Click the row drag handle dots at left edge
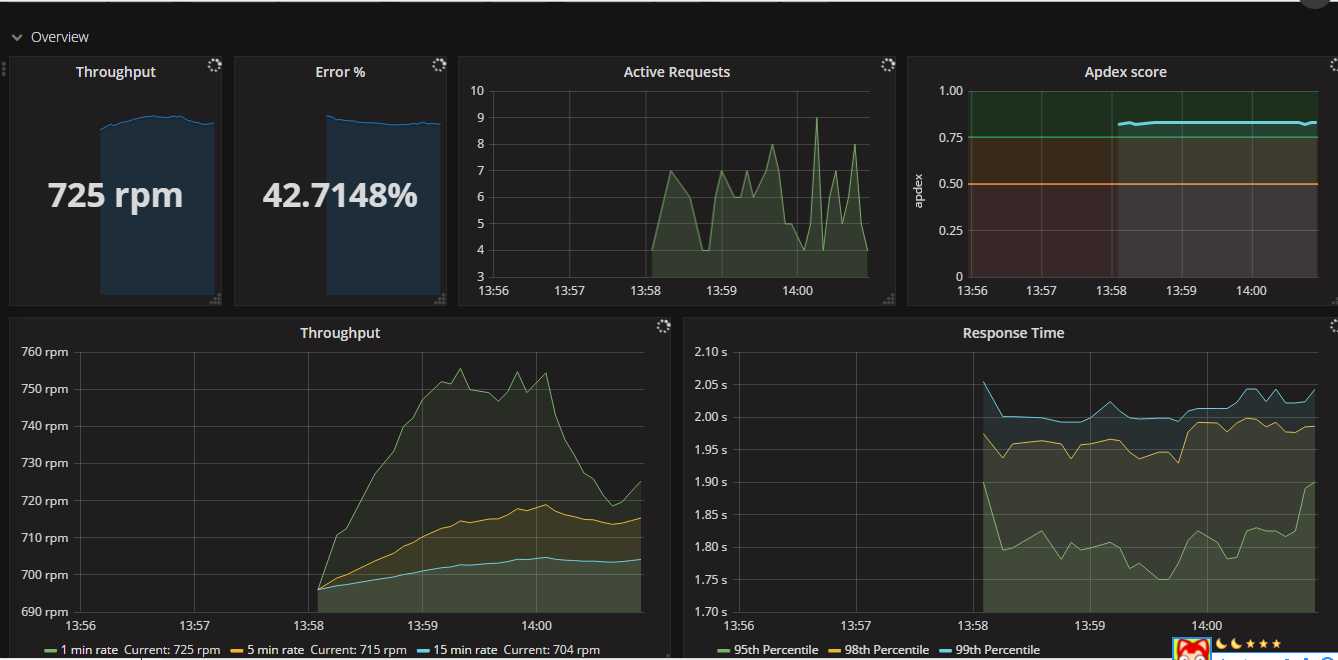The image size is (1338, 660). pyautogui.click(x=4, y=69)
